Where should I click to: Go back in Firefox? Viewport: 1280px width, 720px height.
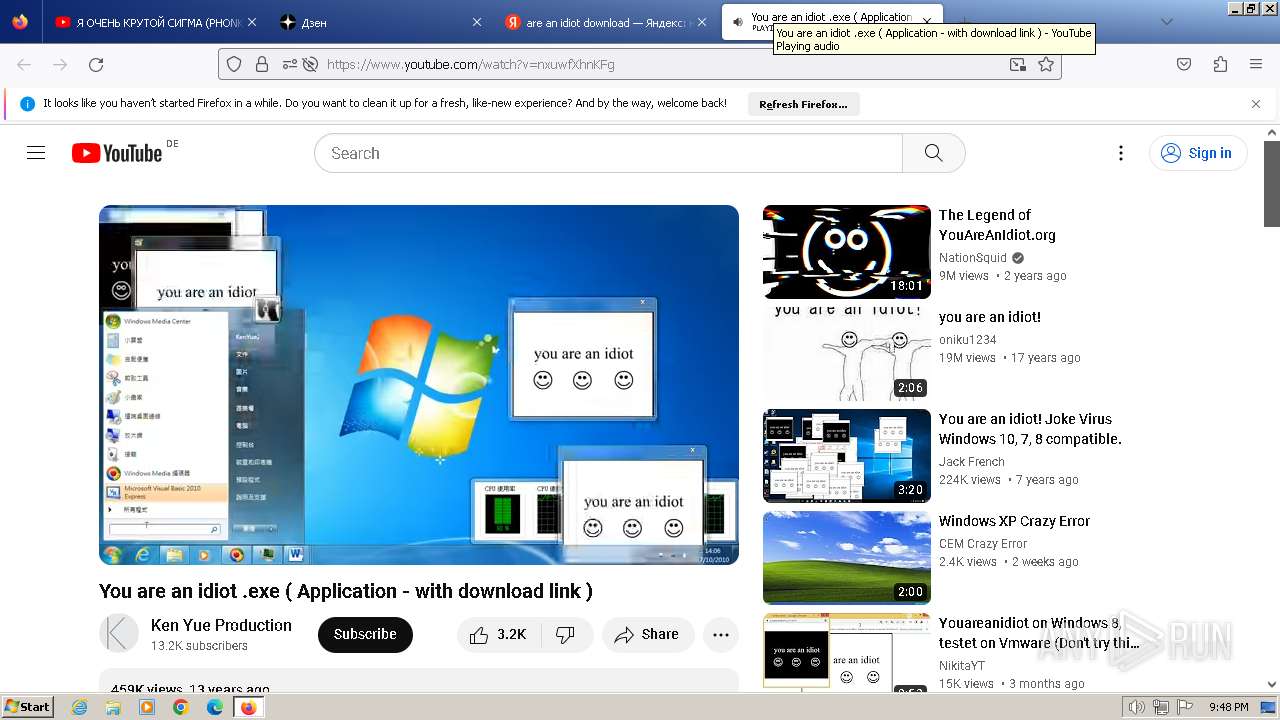(24, 64)
